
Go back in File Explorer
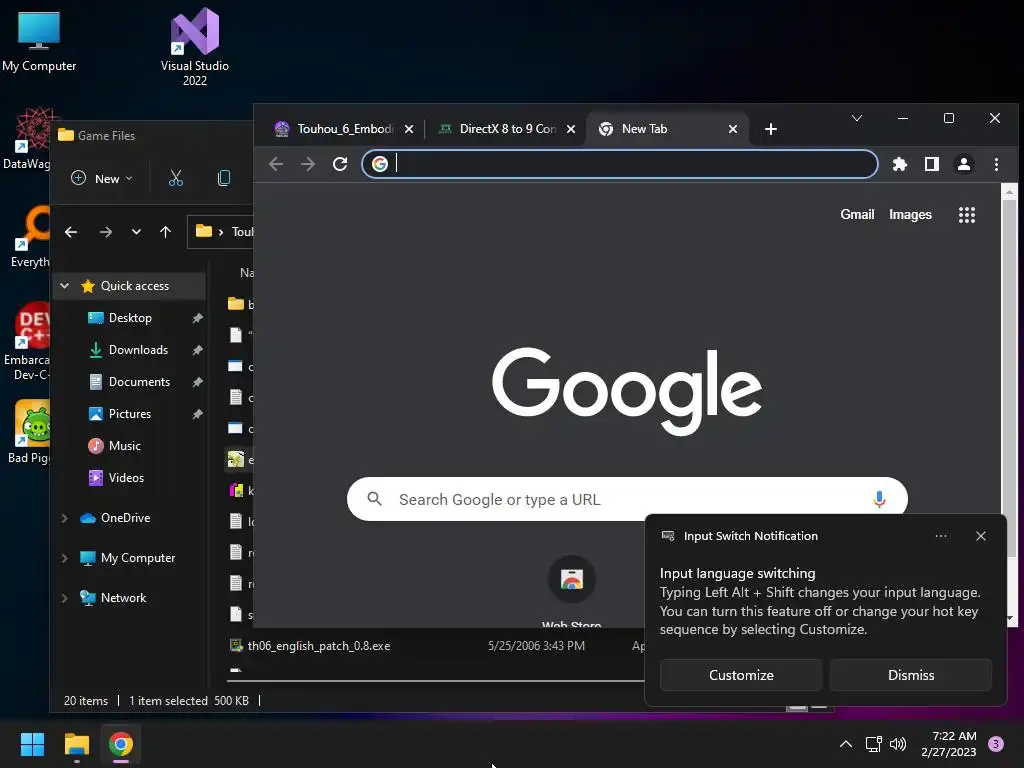(x=71, y=232)
